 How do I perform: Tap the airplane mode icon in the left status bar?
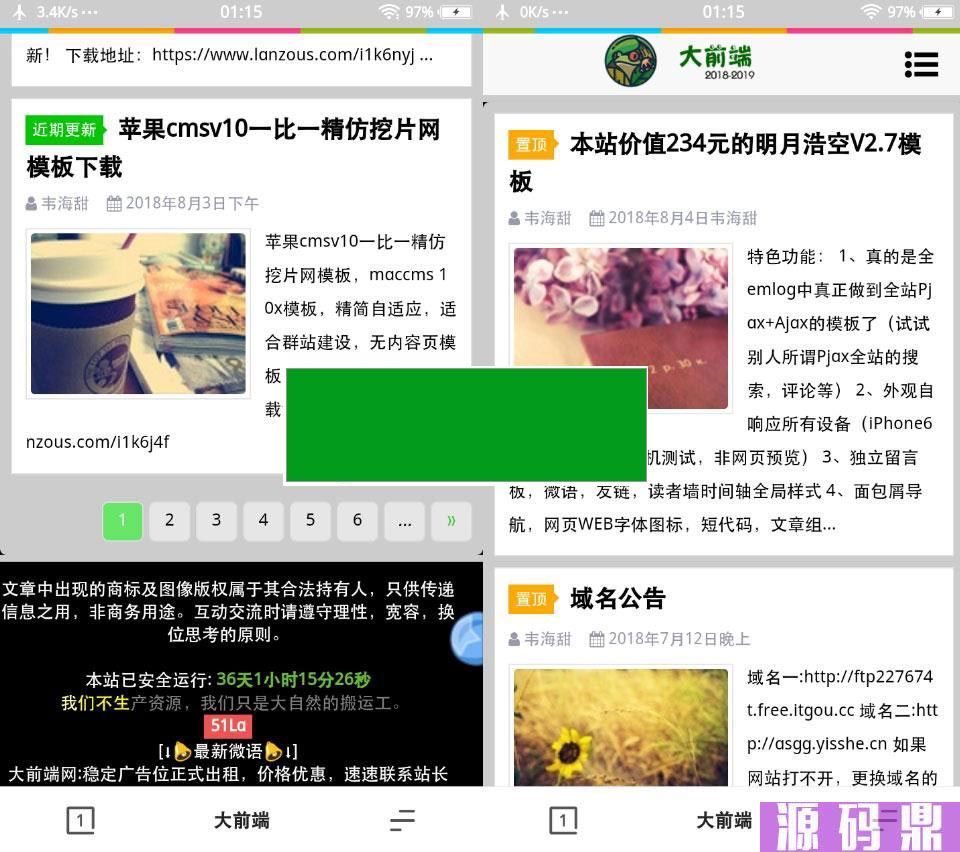[x=20, y=12]
